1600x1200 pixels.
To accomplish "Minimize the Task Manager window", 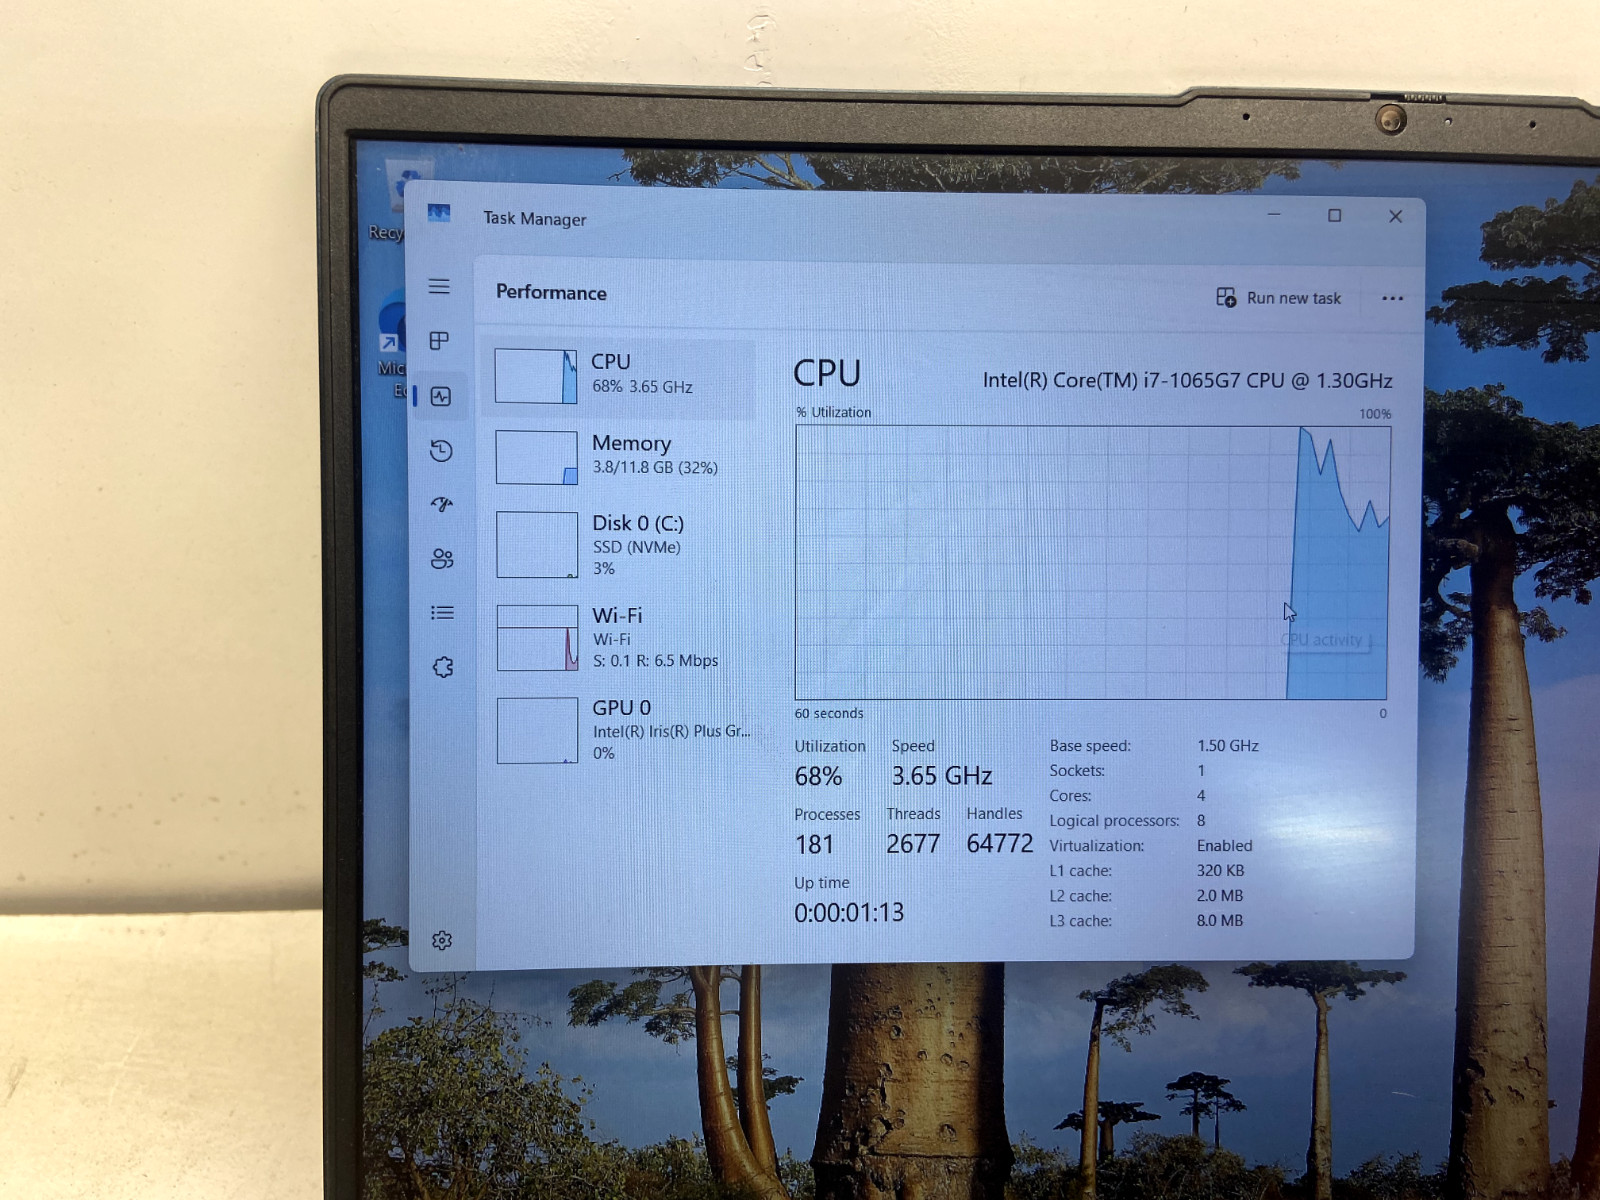I will pyautogui.click(x=1274, y=214).
